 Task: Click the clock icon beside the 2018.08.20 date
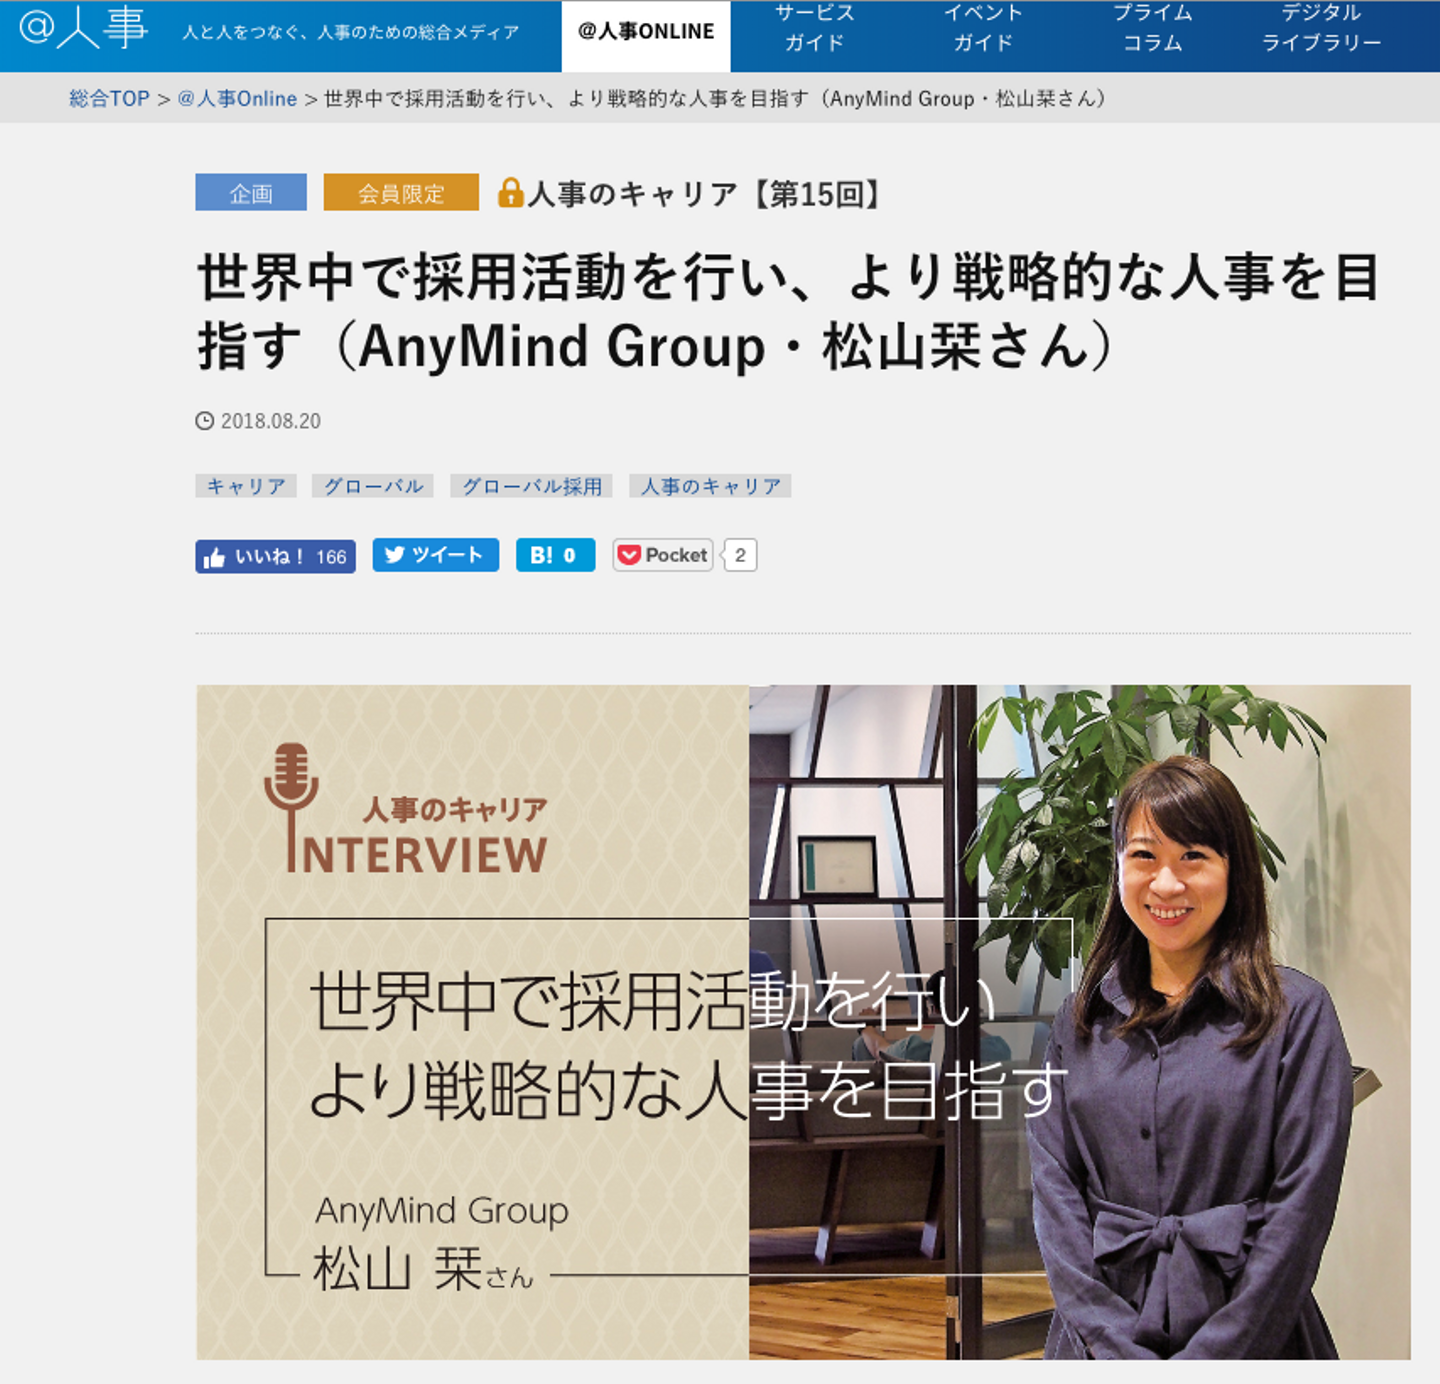tap(205, 421)
